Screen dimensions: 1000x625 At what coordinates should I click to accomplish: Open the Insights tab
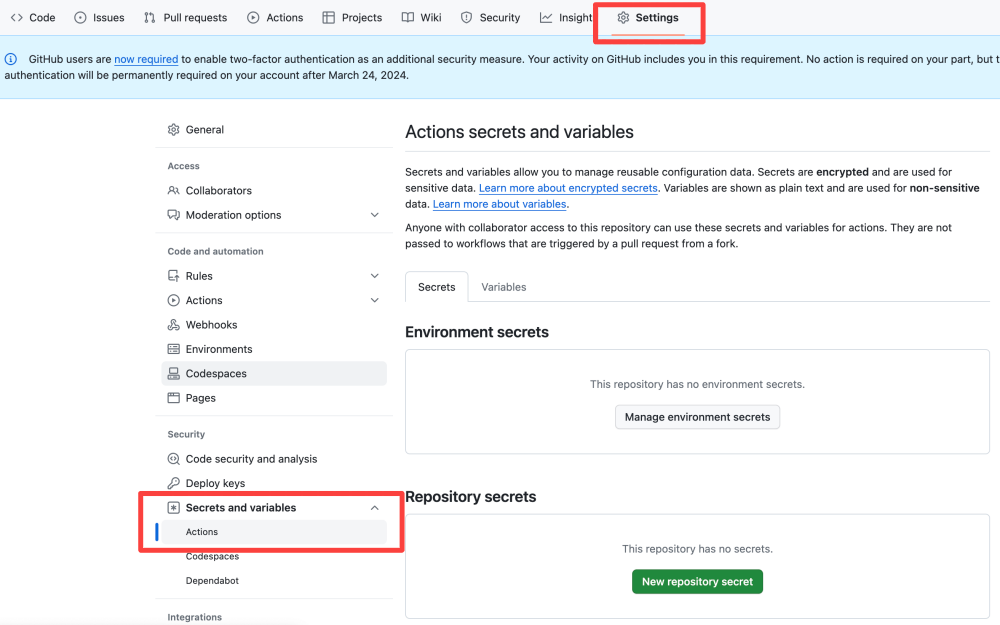click(566, 18)
